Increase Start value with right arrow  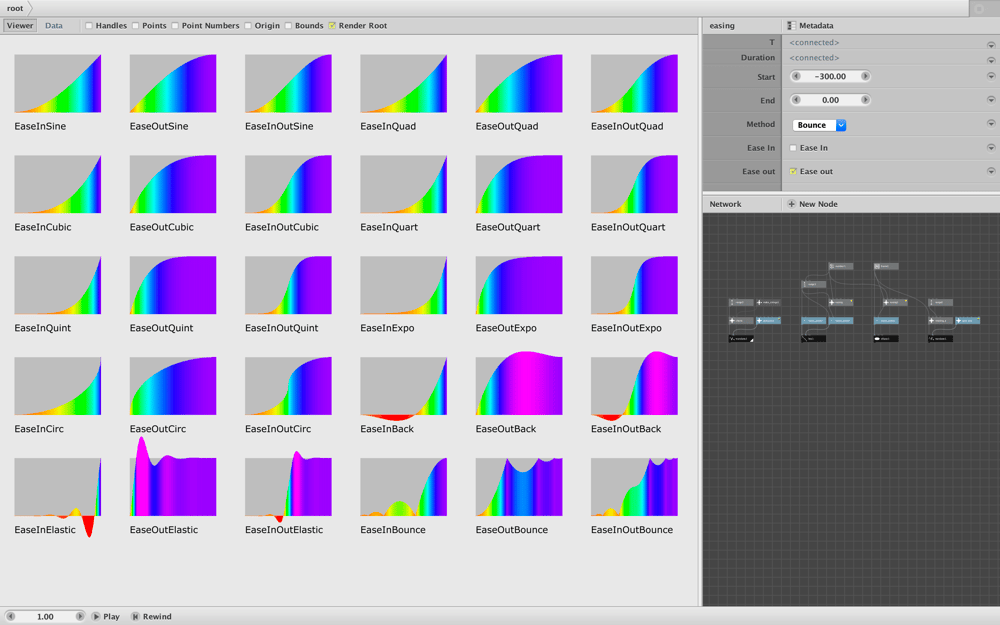pos(865,76)
